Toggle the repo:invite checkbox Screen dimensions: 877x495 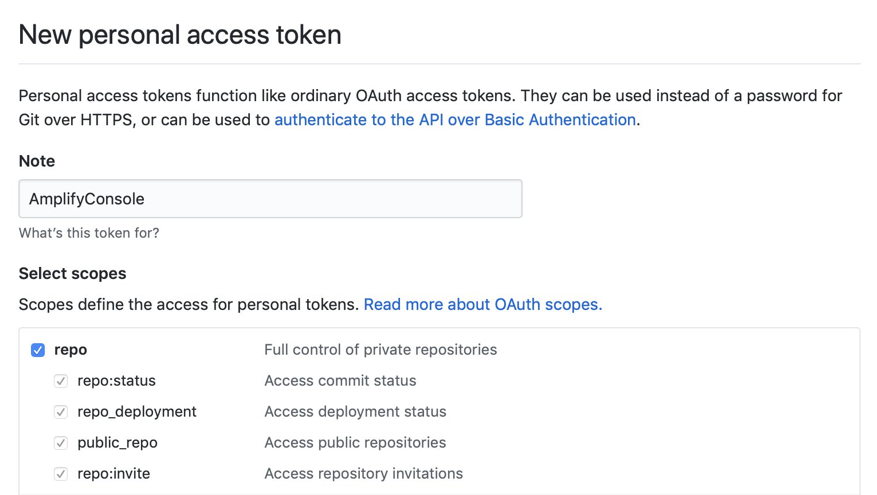pos(61,474)
